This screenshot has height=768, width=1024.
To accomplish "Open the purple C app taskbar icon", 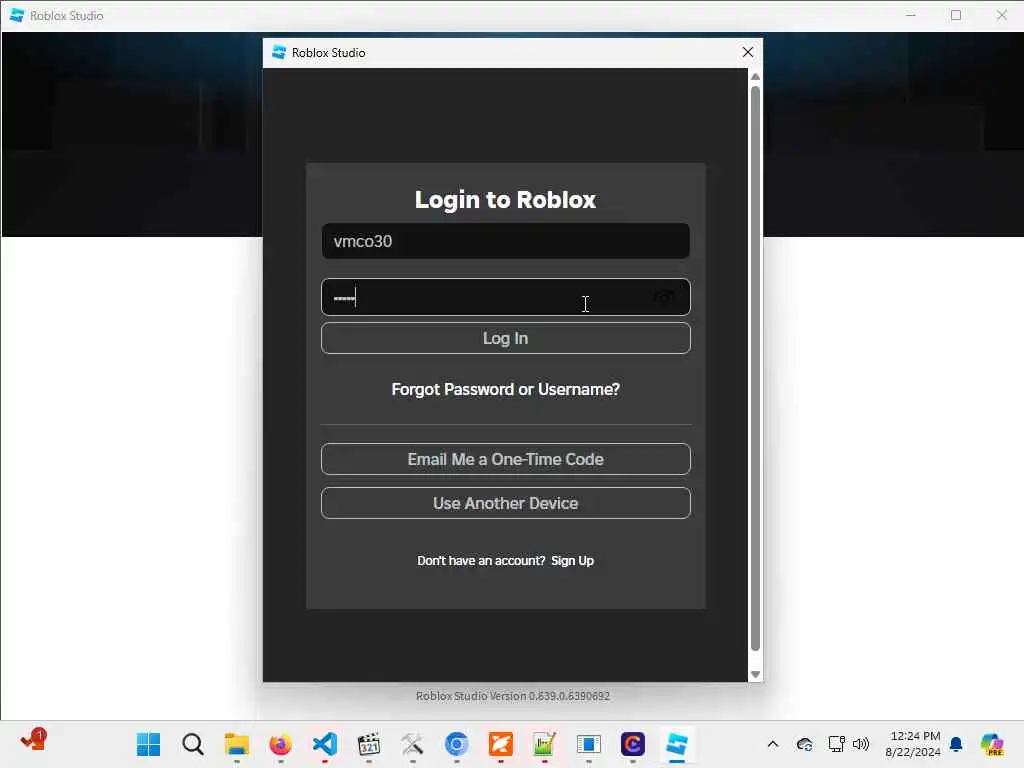I will point(633,744).
